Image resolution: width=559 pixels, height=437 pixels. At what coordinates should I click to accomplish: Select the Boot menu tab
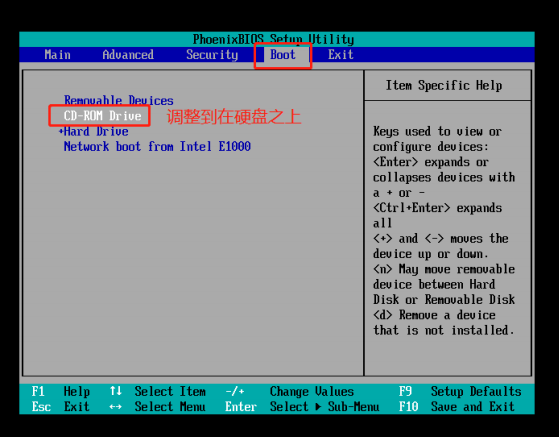(x=283, y=55)
